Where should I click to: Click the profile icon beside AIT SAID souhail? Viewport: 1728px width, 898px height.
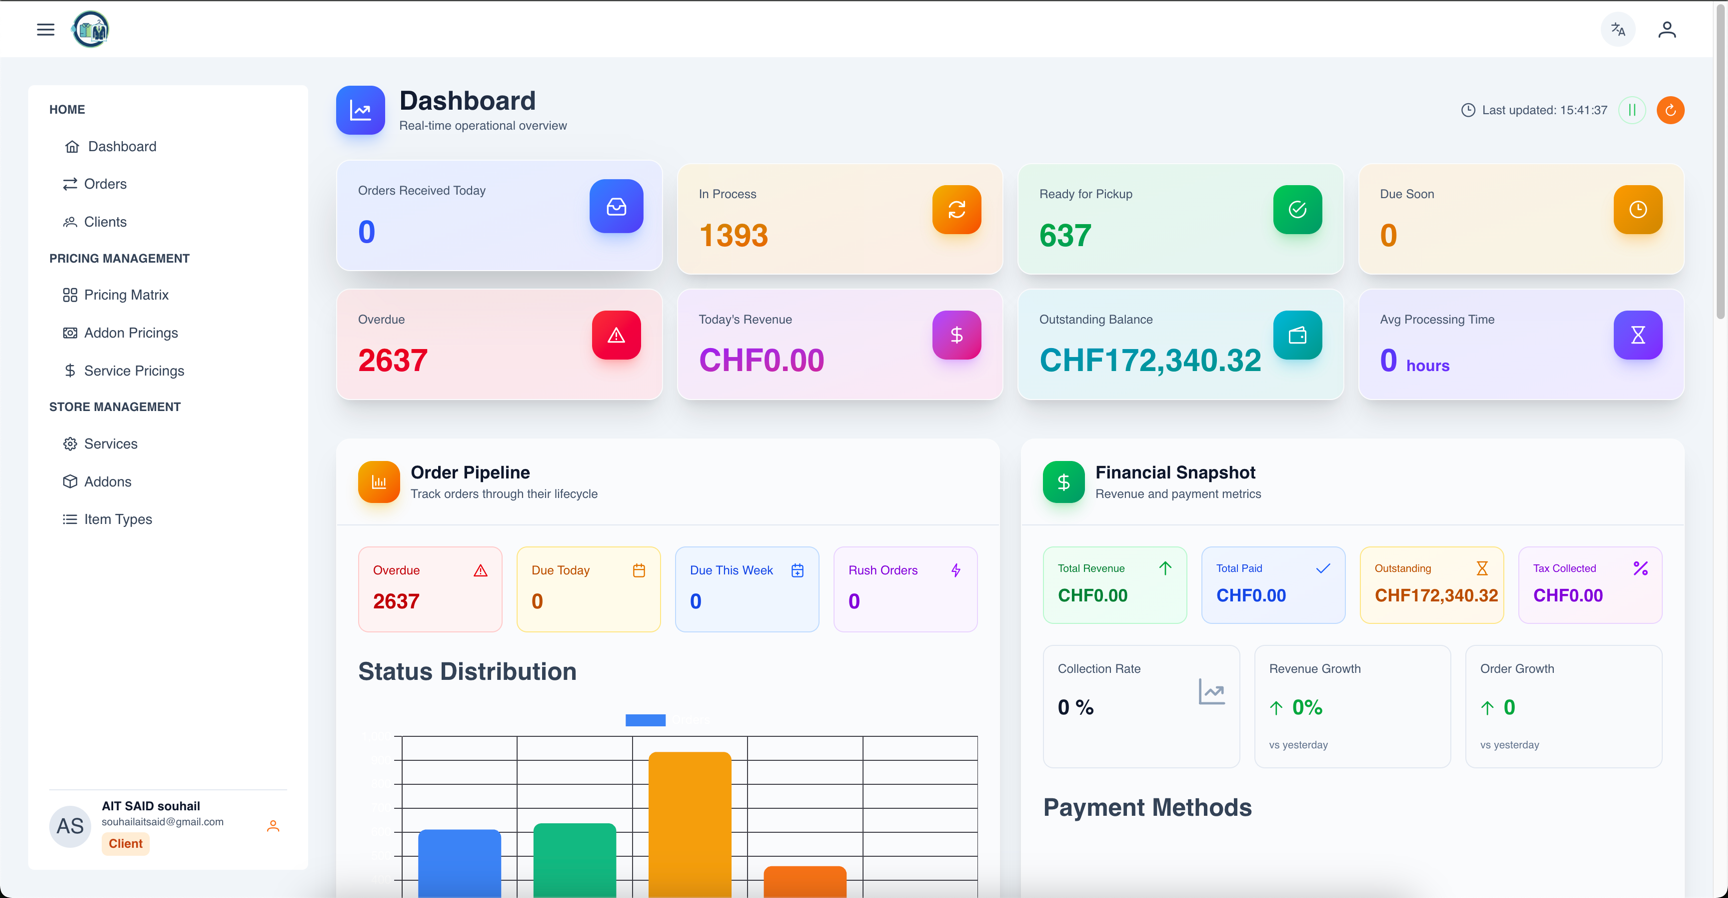coord(273,826)
